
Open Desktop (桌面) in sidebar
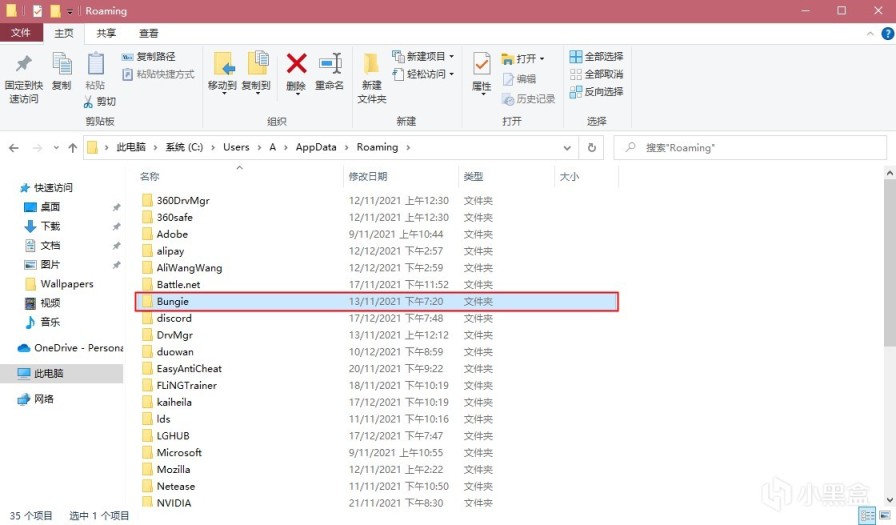(42, 207)
